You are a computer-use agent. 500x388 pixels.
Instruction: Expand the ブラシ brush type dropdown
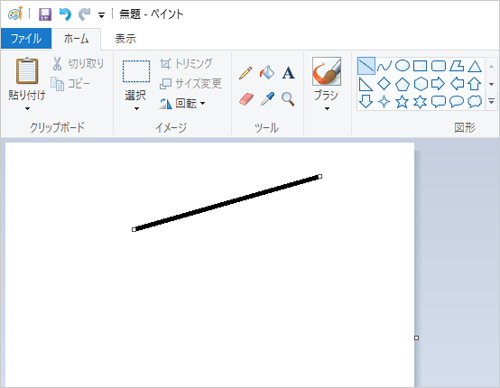[x=327, y=109]
